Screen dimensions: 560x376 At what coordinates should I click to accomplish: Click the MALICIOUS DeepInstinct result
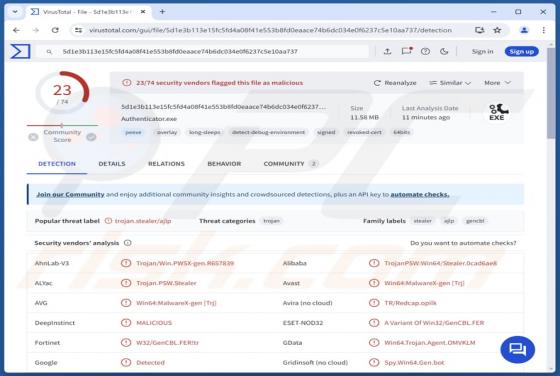click(154, 323)
